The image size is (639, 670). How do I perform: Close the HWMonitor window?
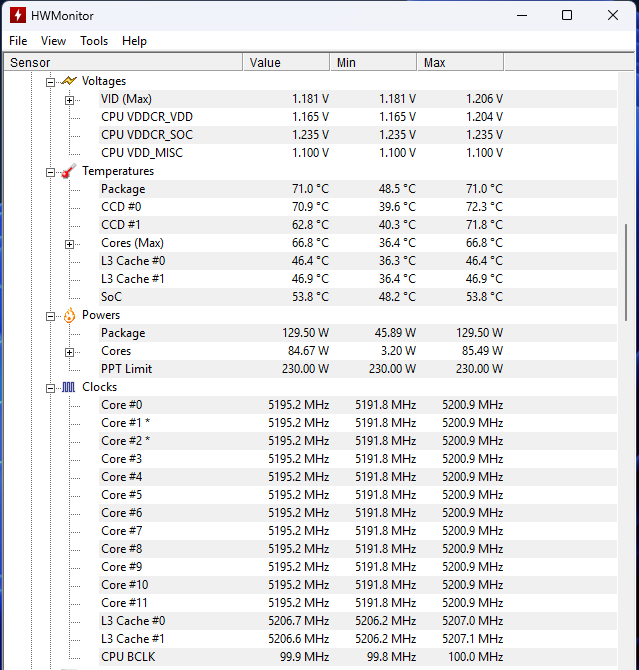[613, 15]
